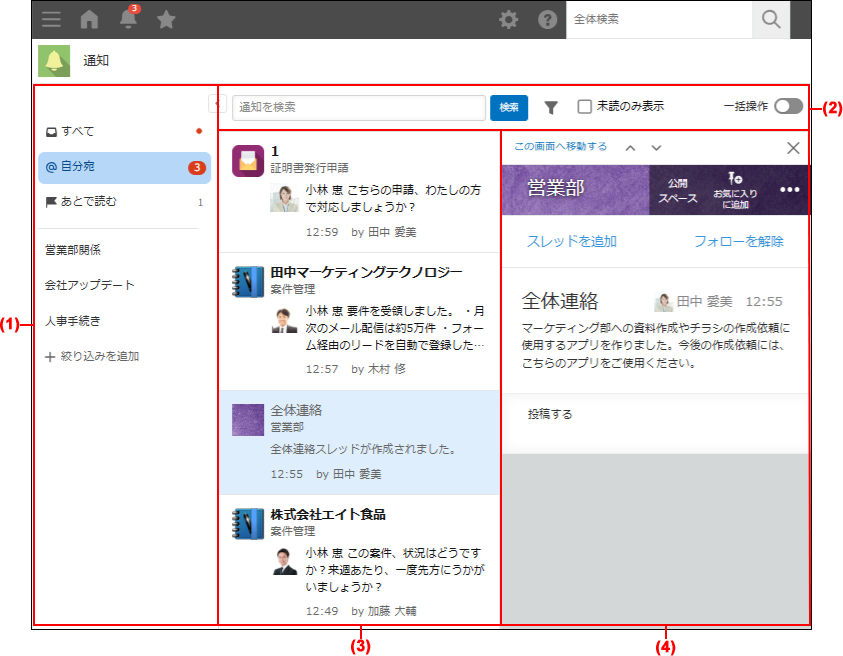
Task: Select the あとで読む filter
Action: point(124,202)
